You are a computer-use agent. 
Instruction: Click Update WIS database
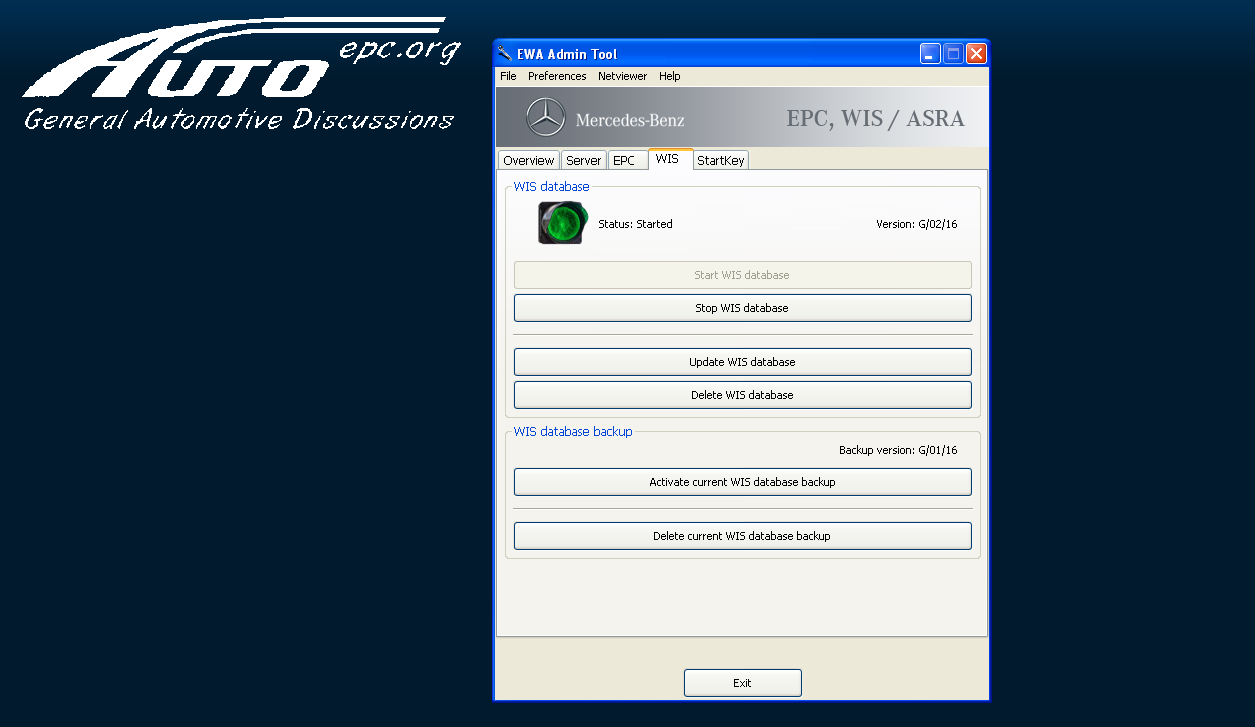pyautogui.click(x=742, y=362)
